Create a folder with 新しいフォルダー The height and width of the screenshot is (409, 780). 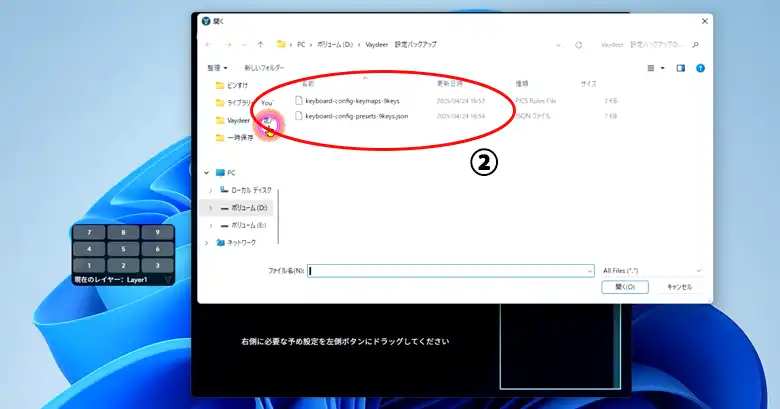point(264,68)
